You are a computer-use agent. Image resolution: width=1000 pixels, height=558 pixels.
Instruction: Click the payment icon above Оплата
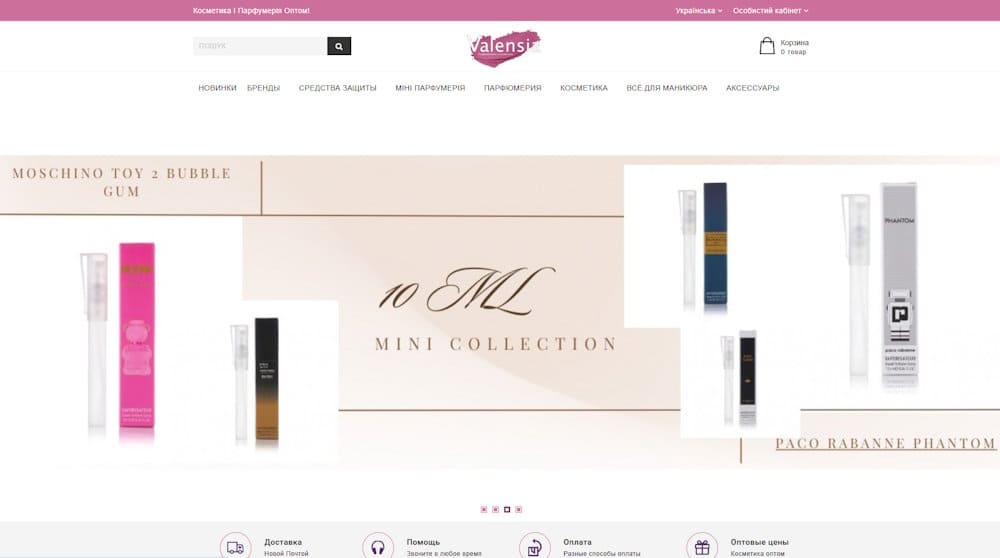534,547
